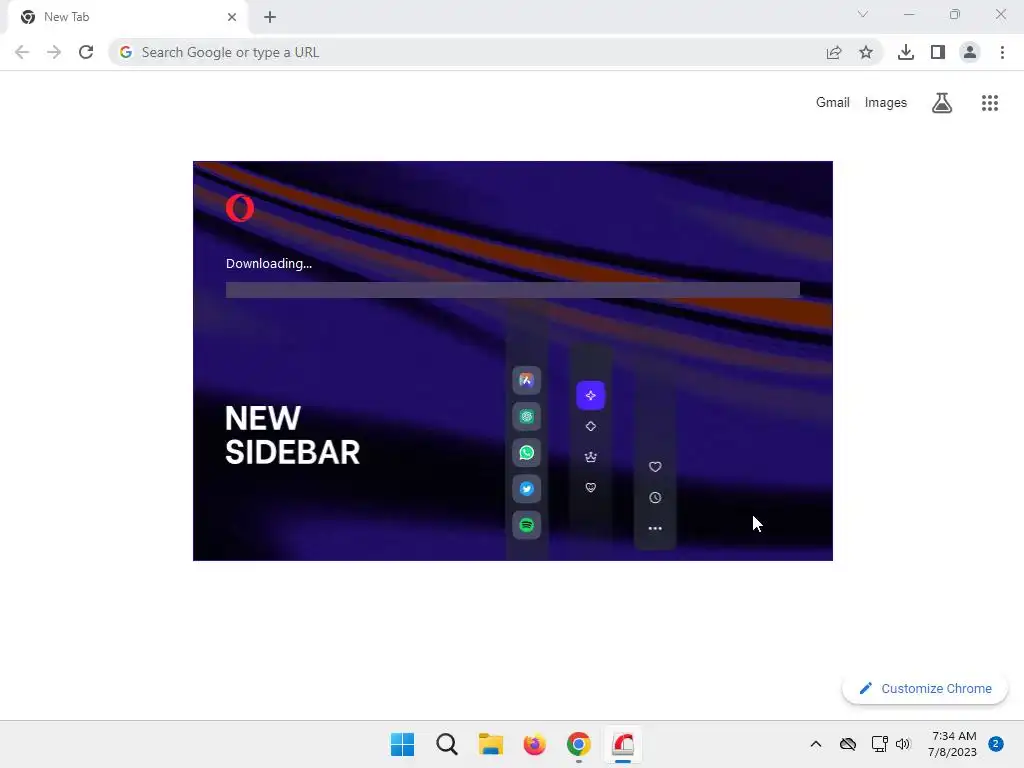1024x768 pixels.
Task: Click the browser forward arrow
Action: pyautogui.click(x=54, y=52)
